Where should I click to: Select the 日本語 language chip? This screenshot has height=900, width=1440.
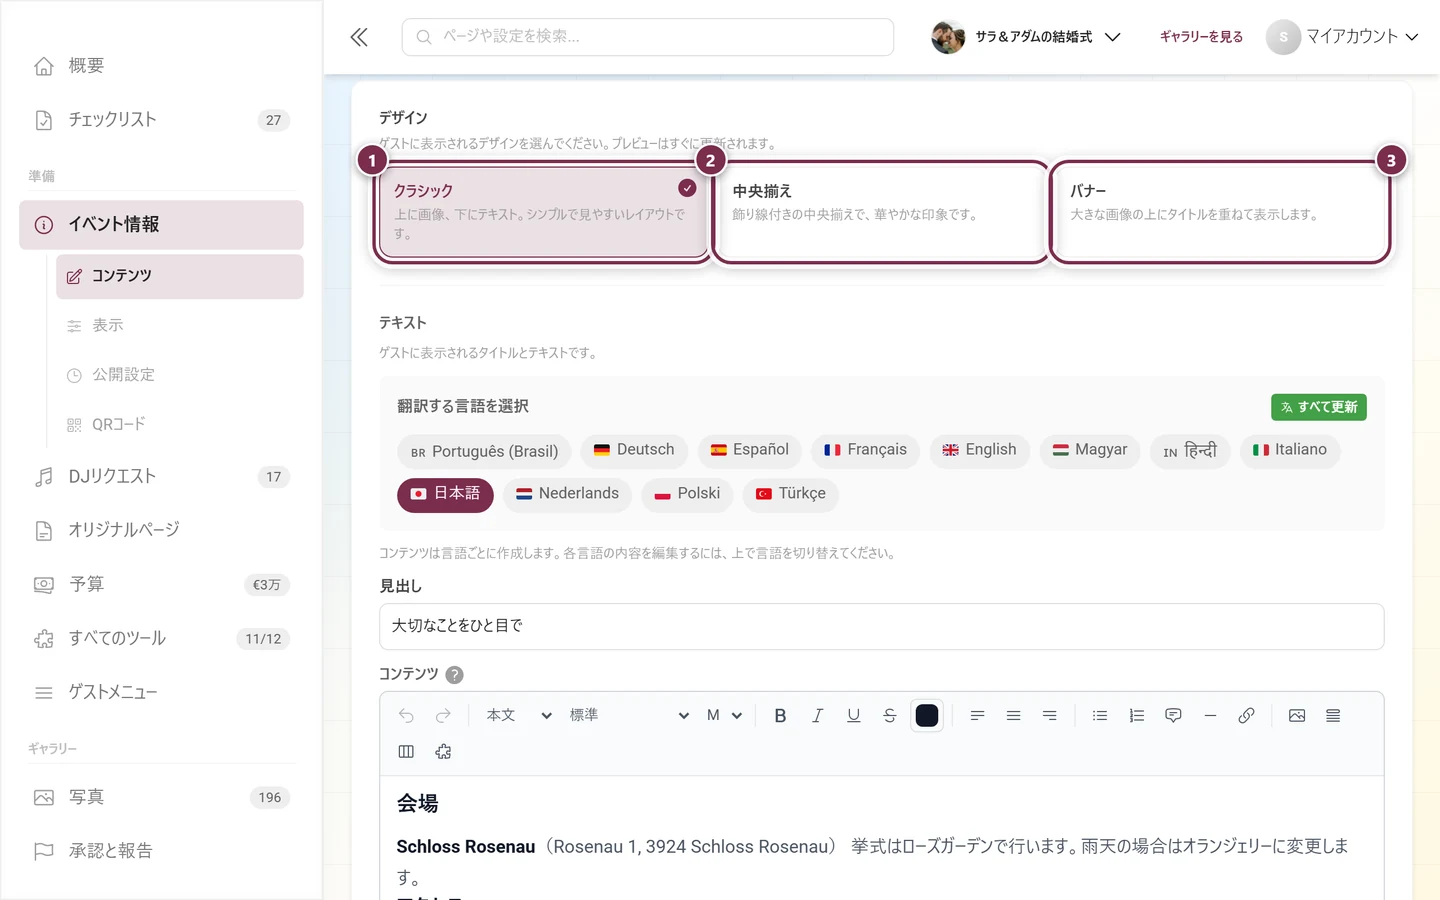coord(445,494)
